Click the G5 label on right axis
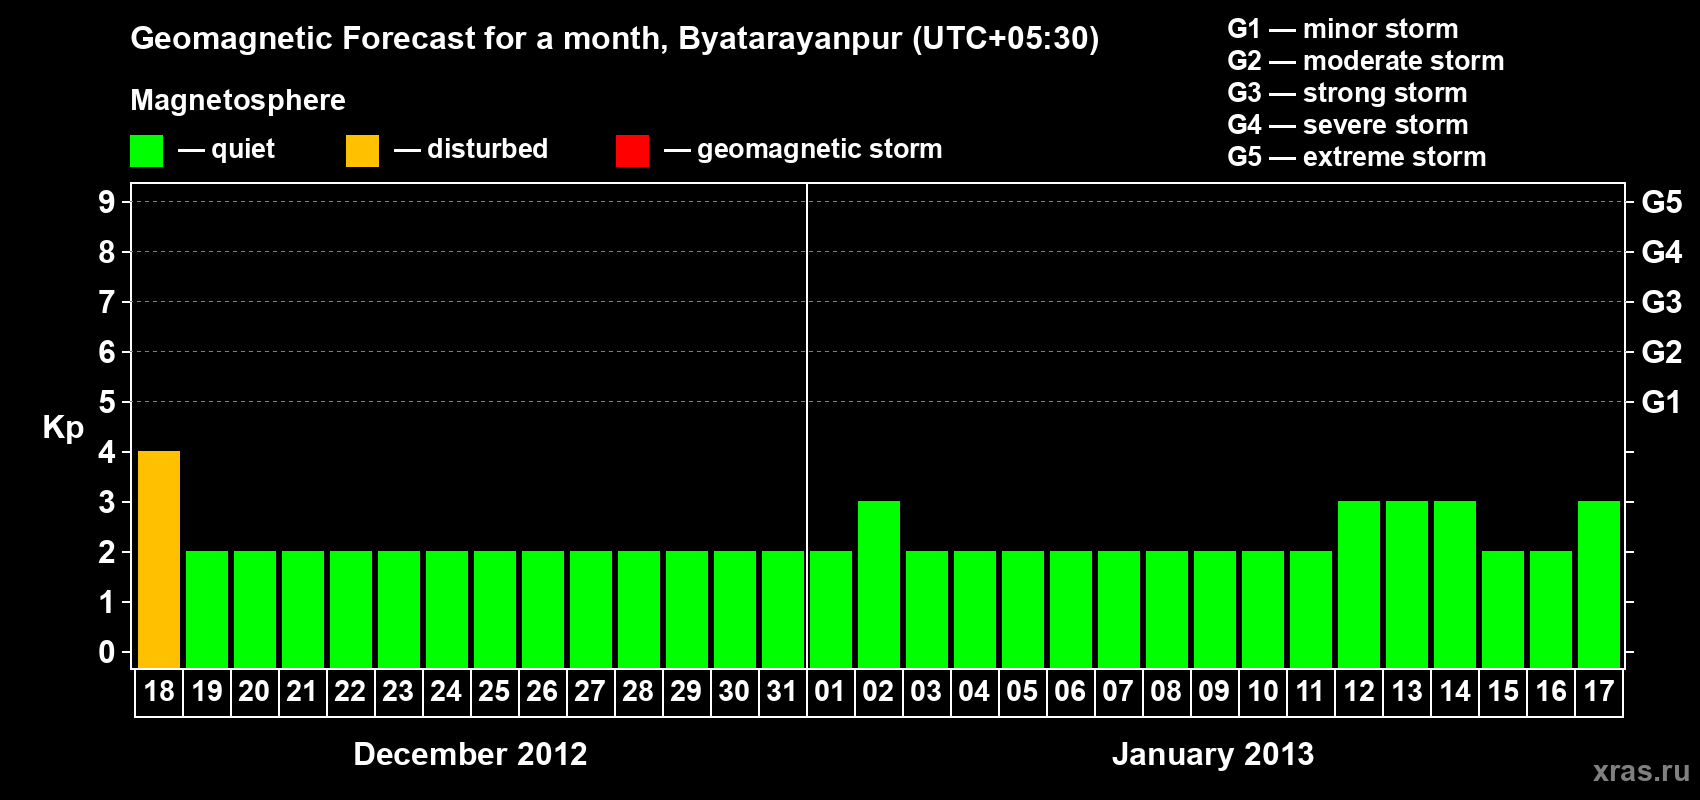Image resolution: width=1700 pixels, height=800 pixels. 1662,202
